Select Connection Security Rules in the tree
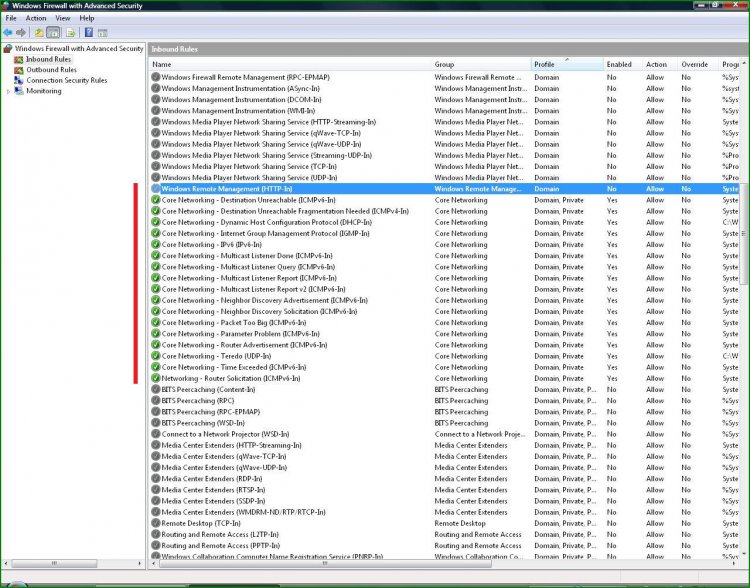750x588 pixels. (66, 80)
